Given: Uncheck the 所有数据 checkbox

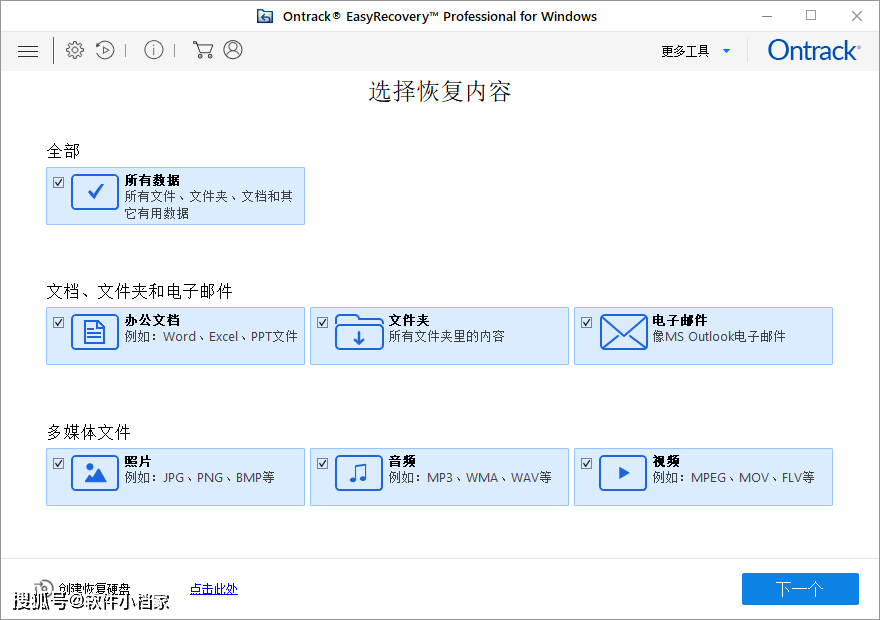Looking at the screenshot, I should (x=58, y=182).
